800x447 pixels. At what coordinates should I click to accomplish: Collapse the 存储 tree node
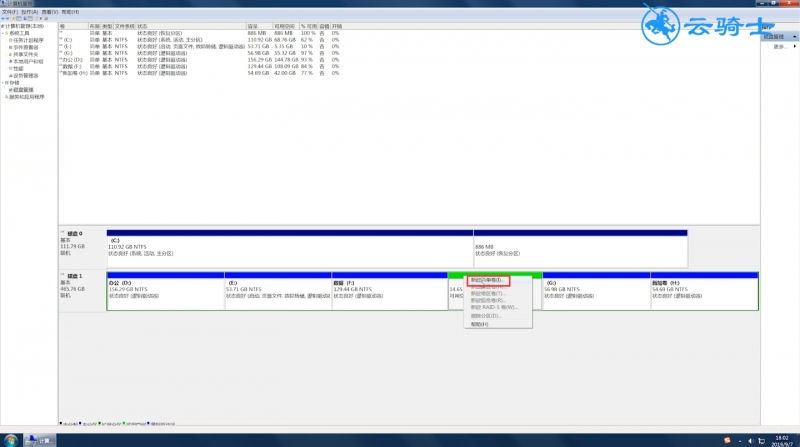(3, 83)
